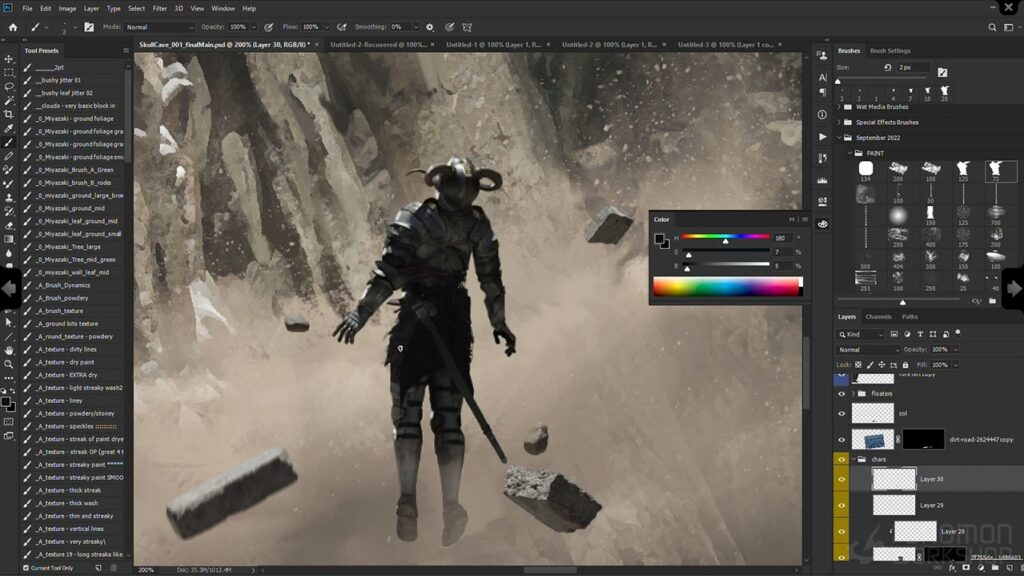1024x576 pixels.
Task: Hide the col layer
Action: pyautogui.click(x=841, y=413)
